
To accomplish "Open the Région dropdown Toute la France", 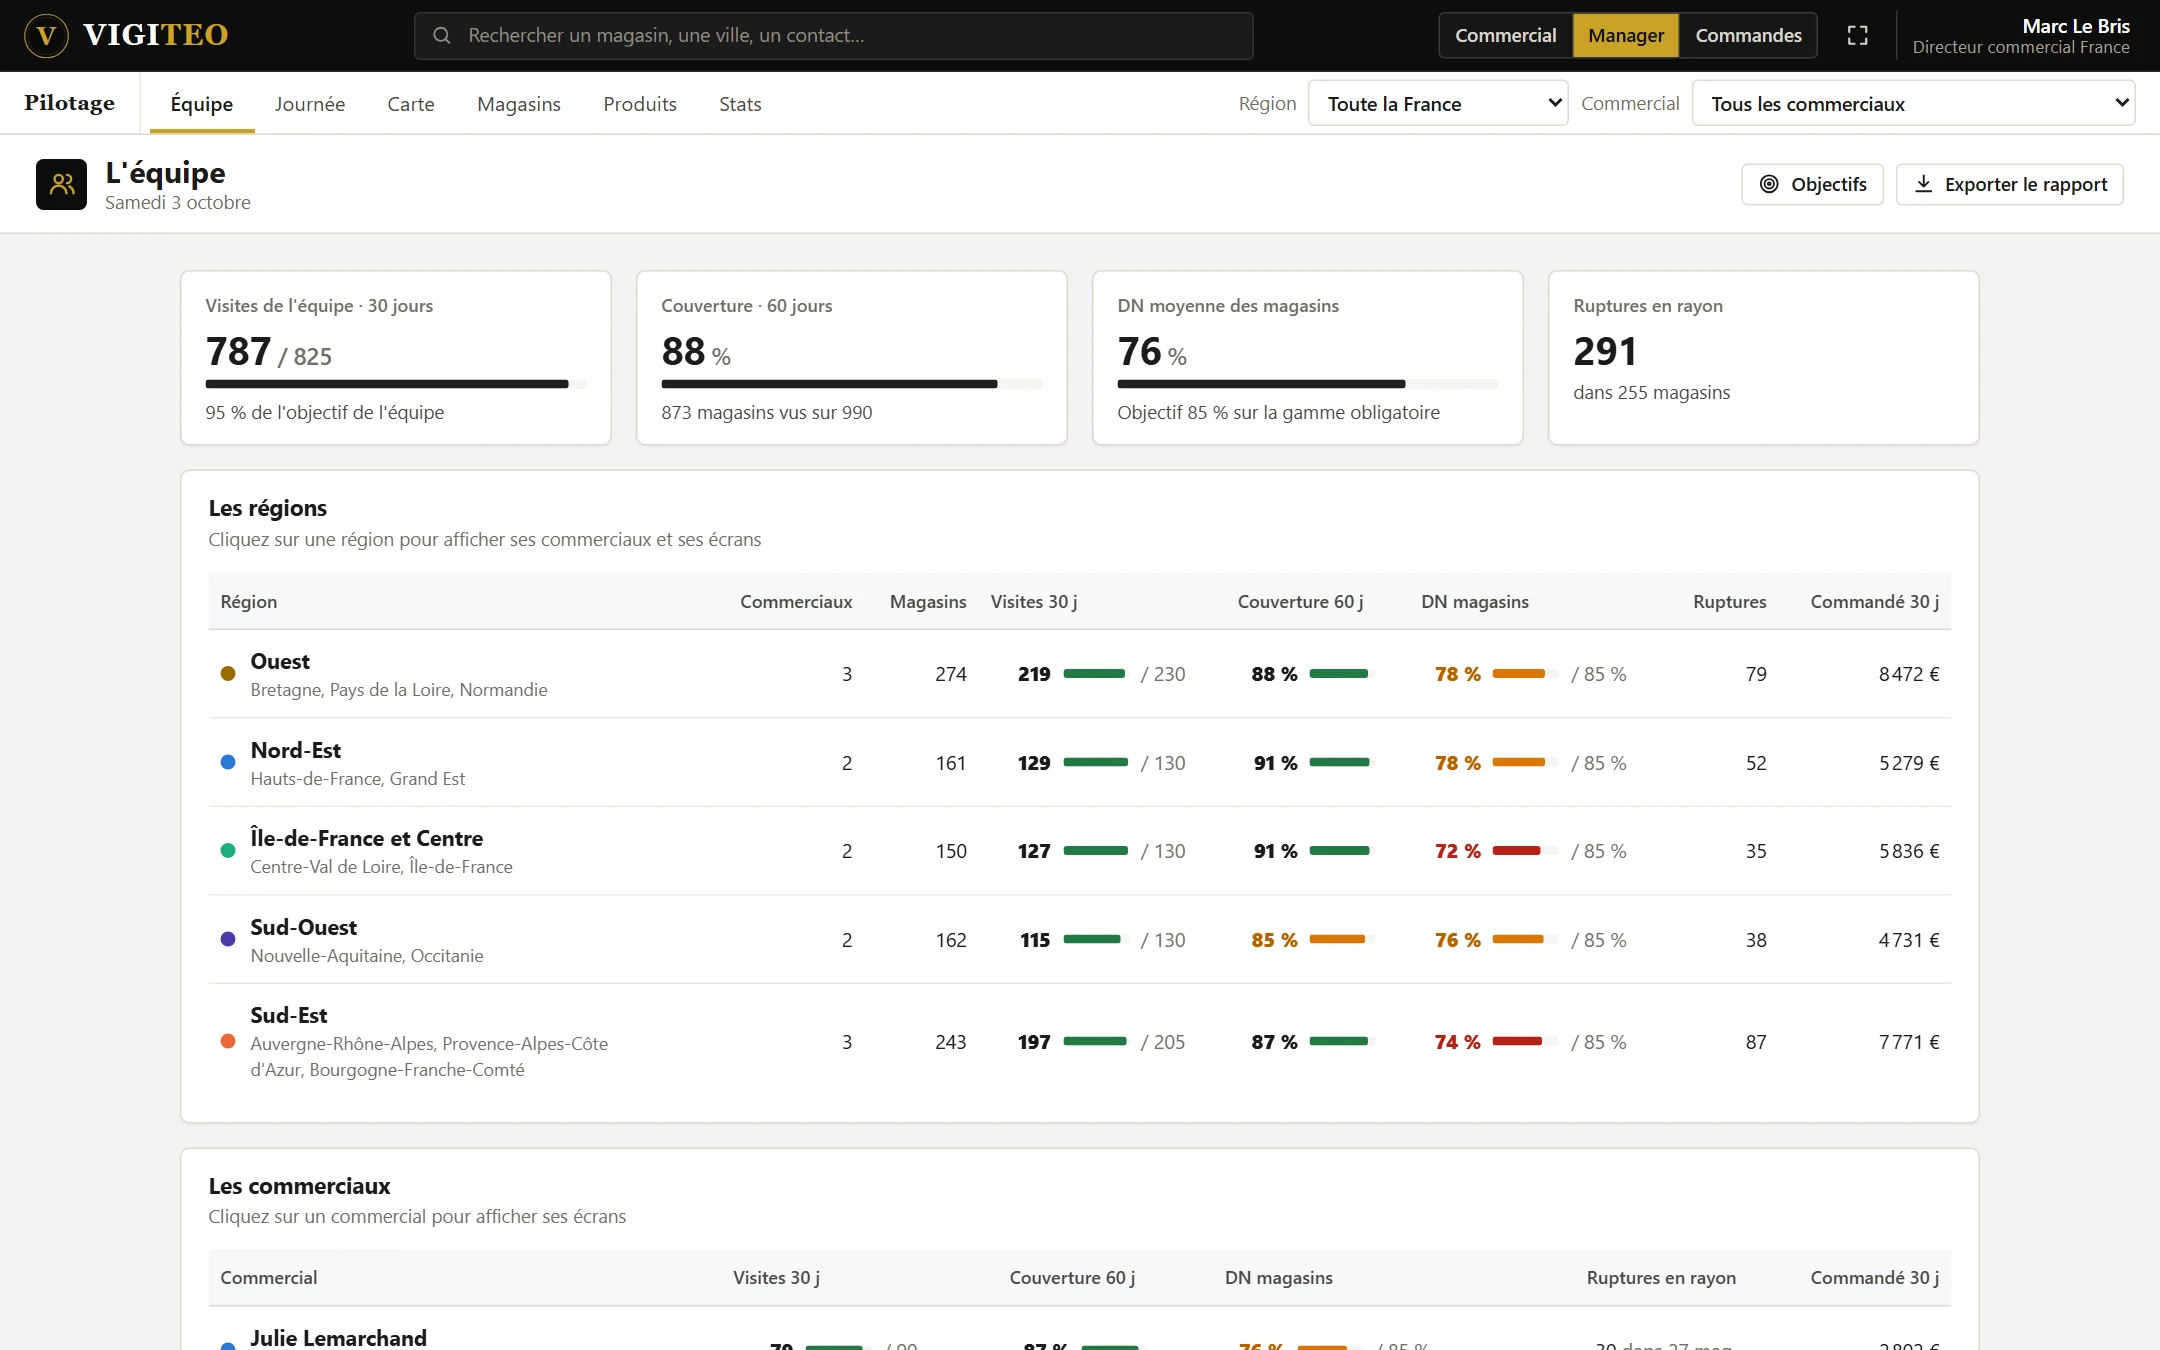I will [1438, 104].
